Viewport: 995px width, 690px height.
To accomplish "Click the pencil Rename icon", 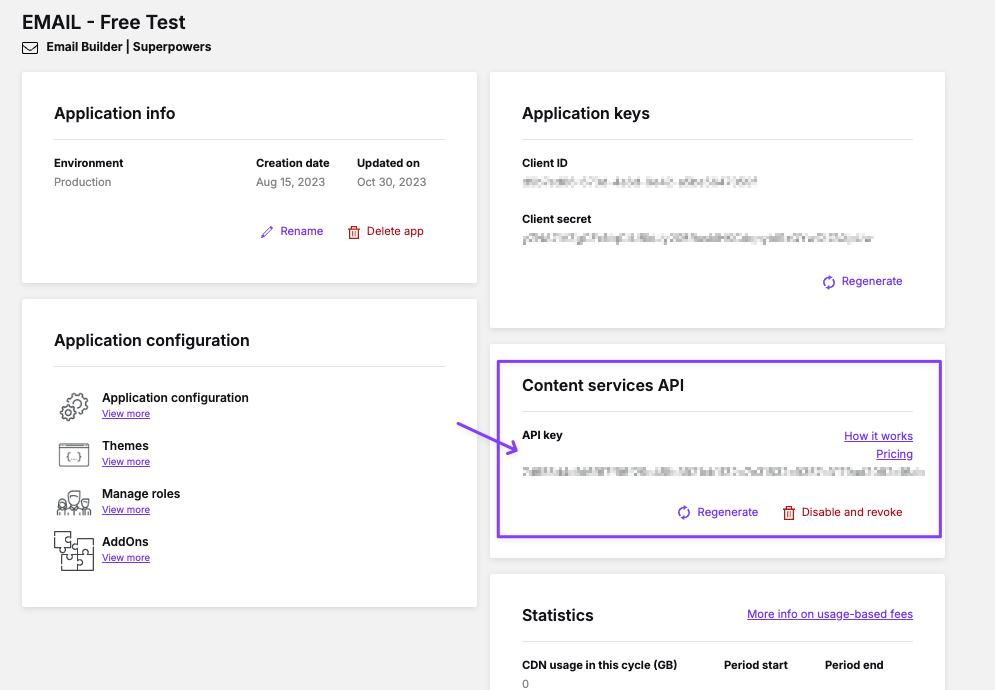I will [267, 232].
